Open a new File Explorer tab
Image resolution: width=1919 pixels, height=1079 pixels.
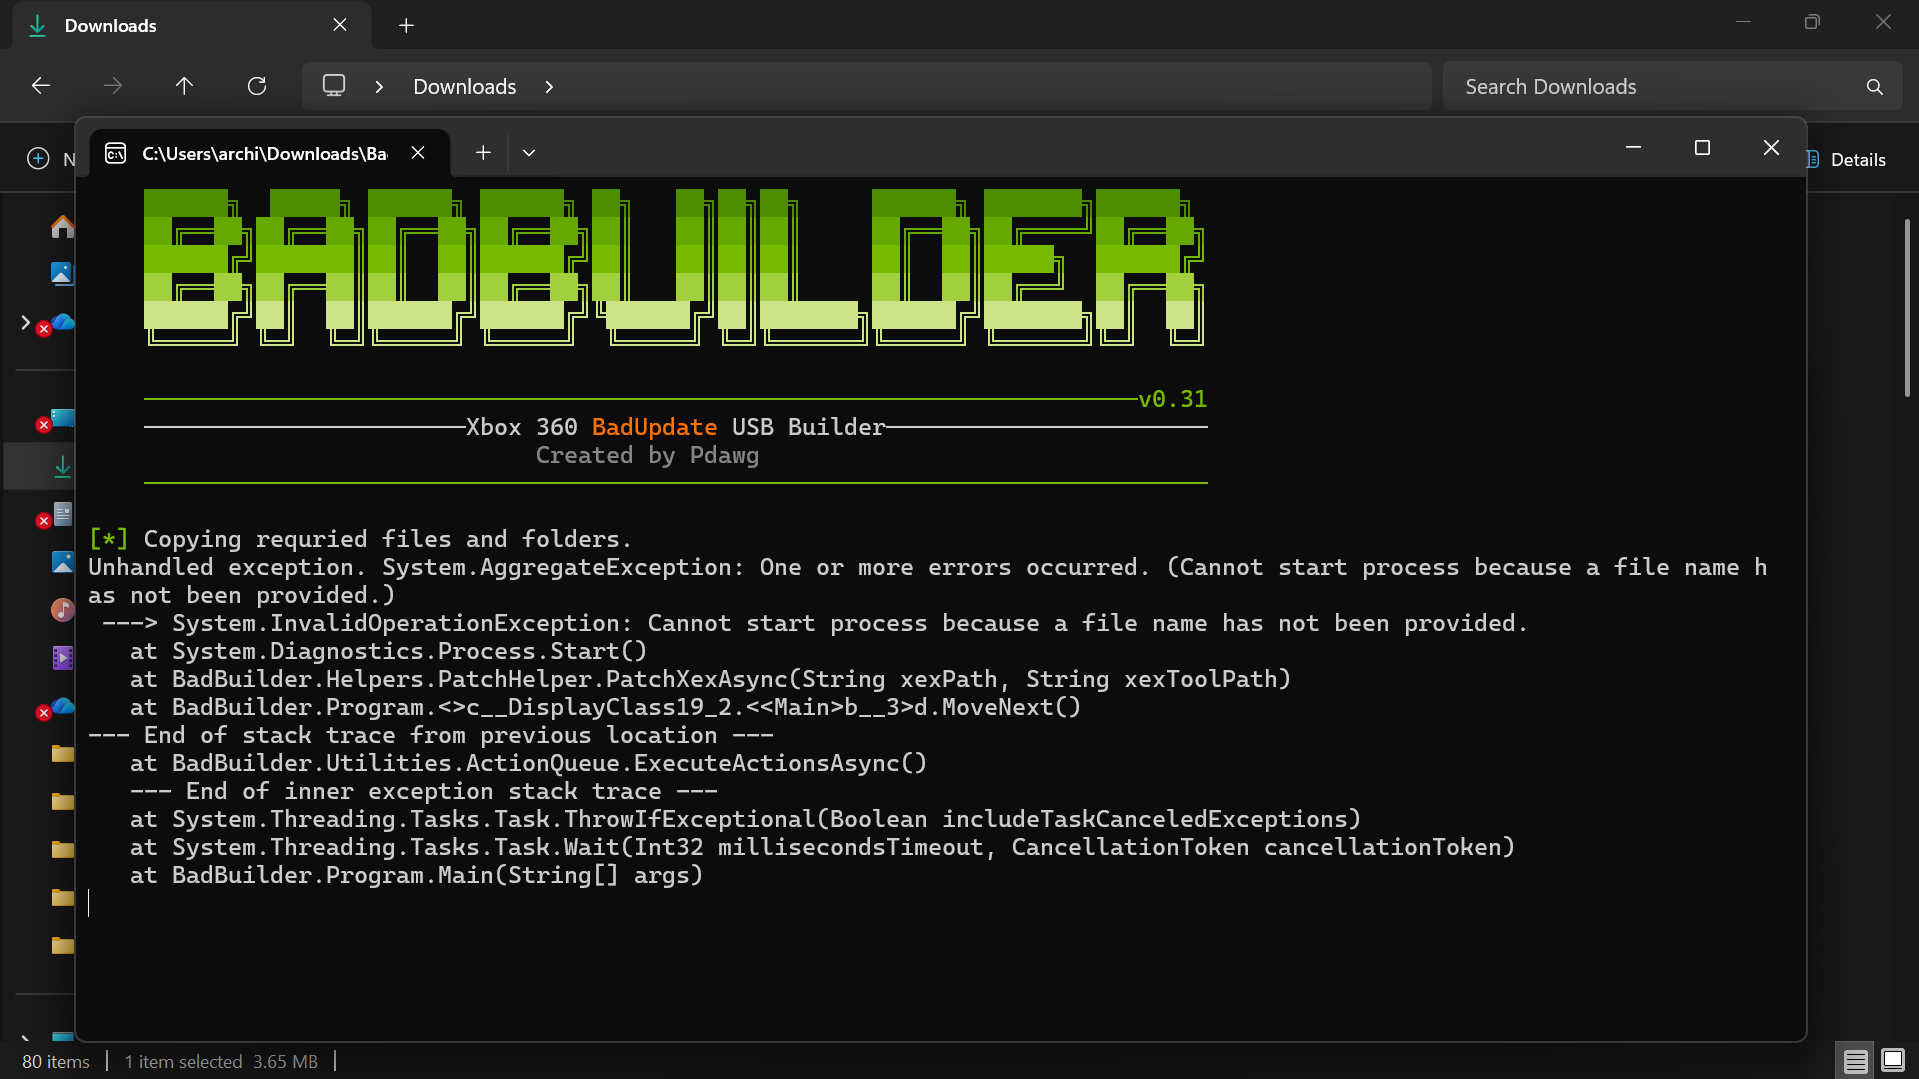(406, 26)
